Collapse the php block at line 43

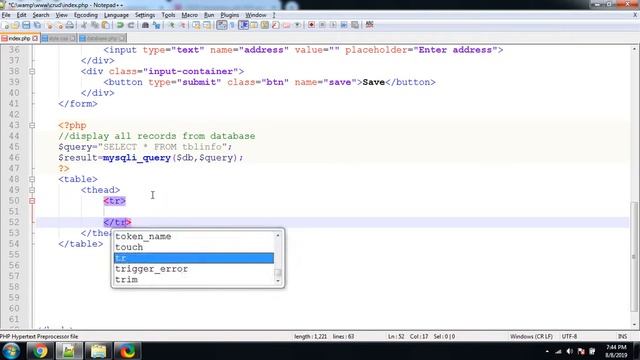click(32, 125)
